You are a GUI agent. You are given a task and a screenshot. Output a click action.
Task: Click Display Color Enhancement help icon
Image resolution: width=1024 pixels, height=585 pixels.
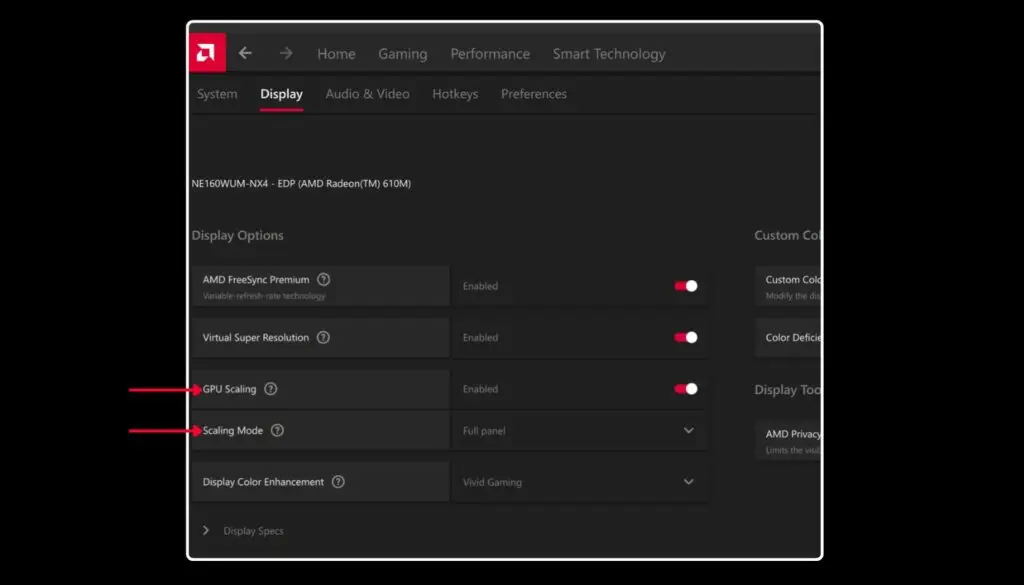338,482
